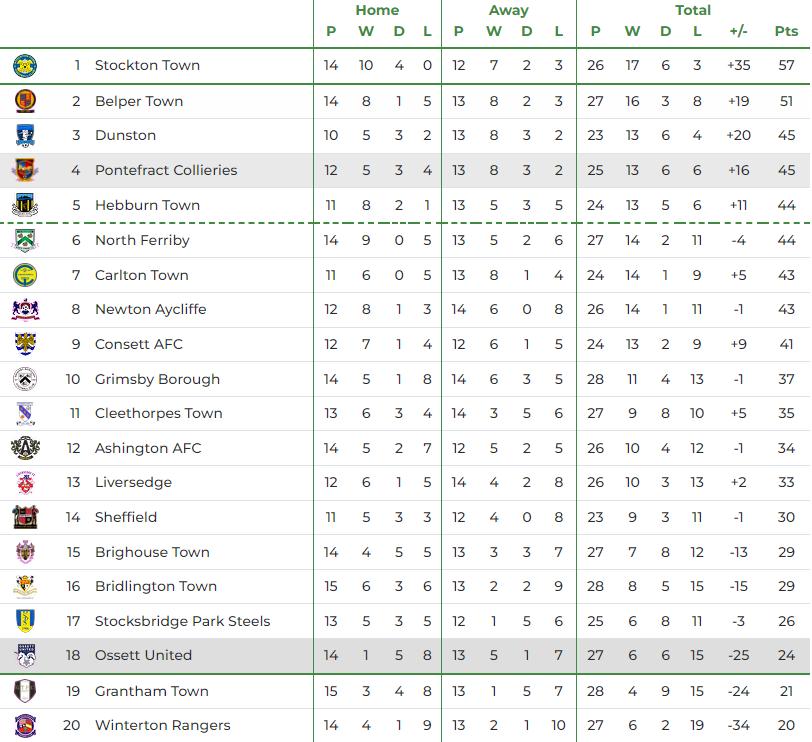Click the Consett AFC crest
Image resolution: width=812 pixels, height=742 pixels.
click(x=25, y=345)
